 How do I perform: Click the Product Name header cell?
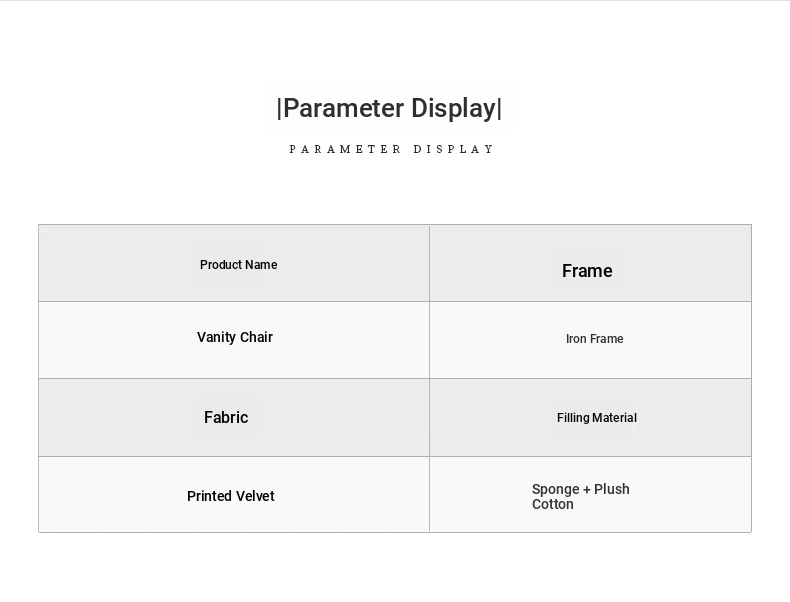click(238, 265)
